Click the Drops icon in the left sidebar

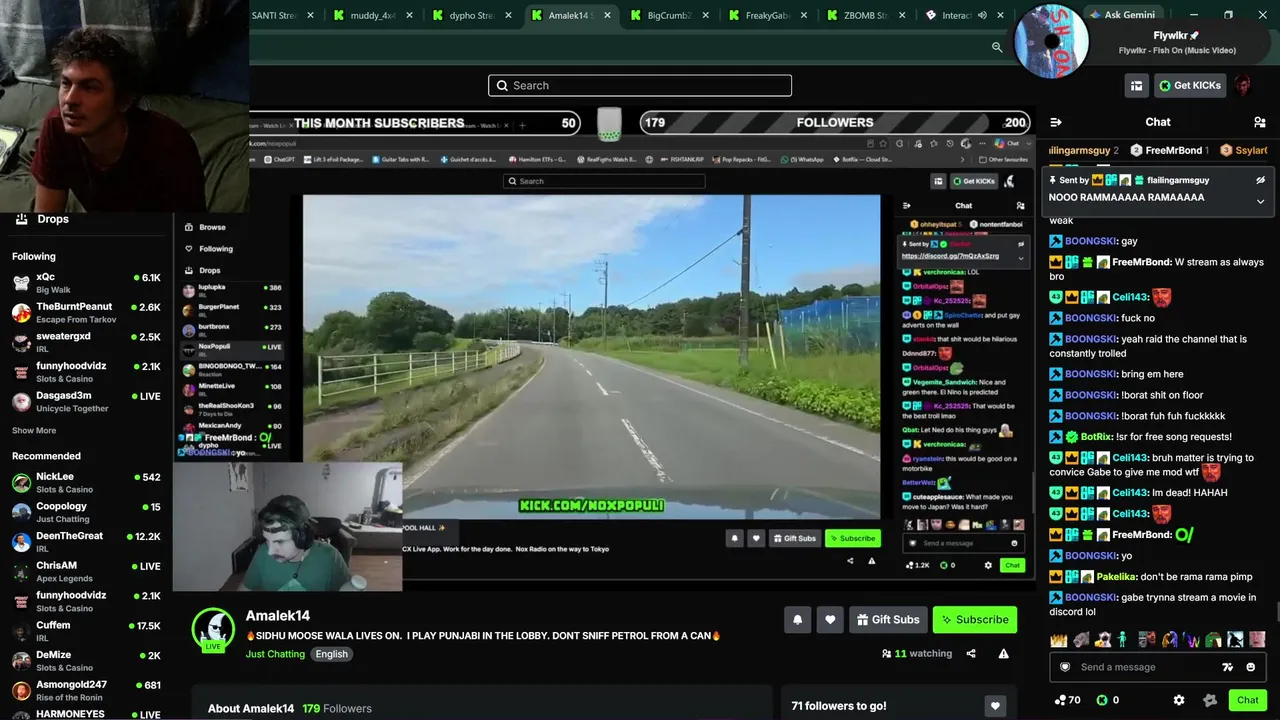(x=21, y=219)
